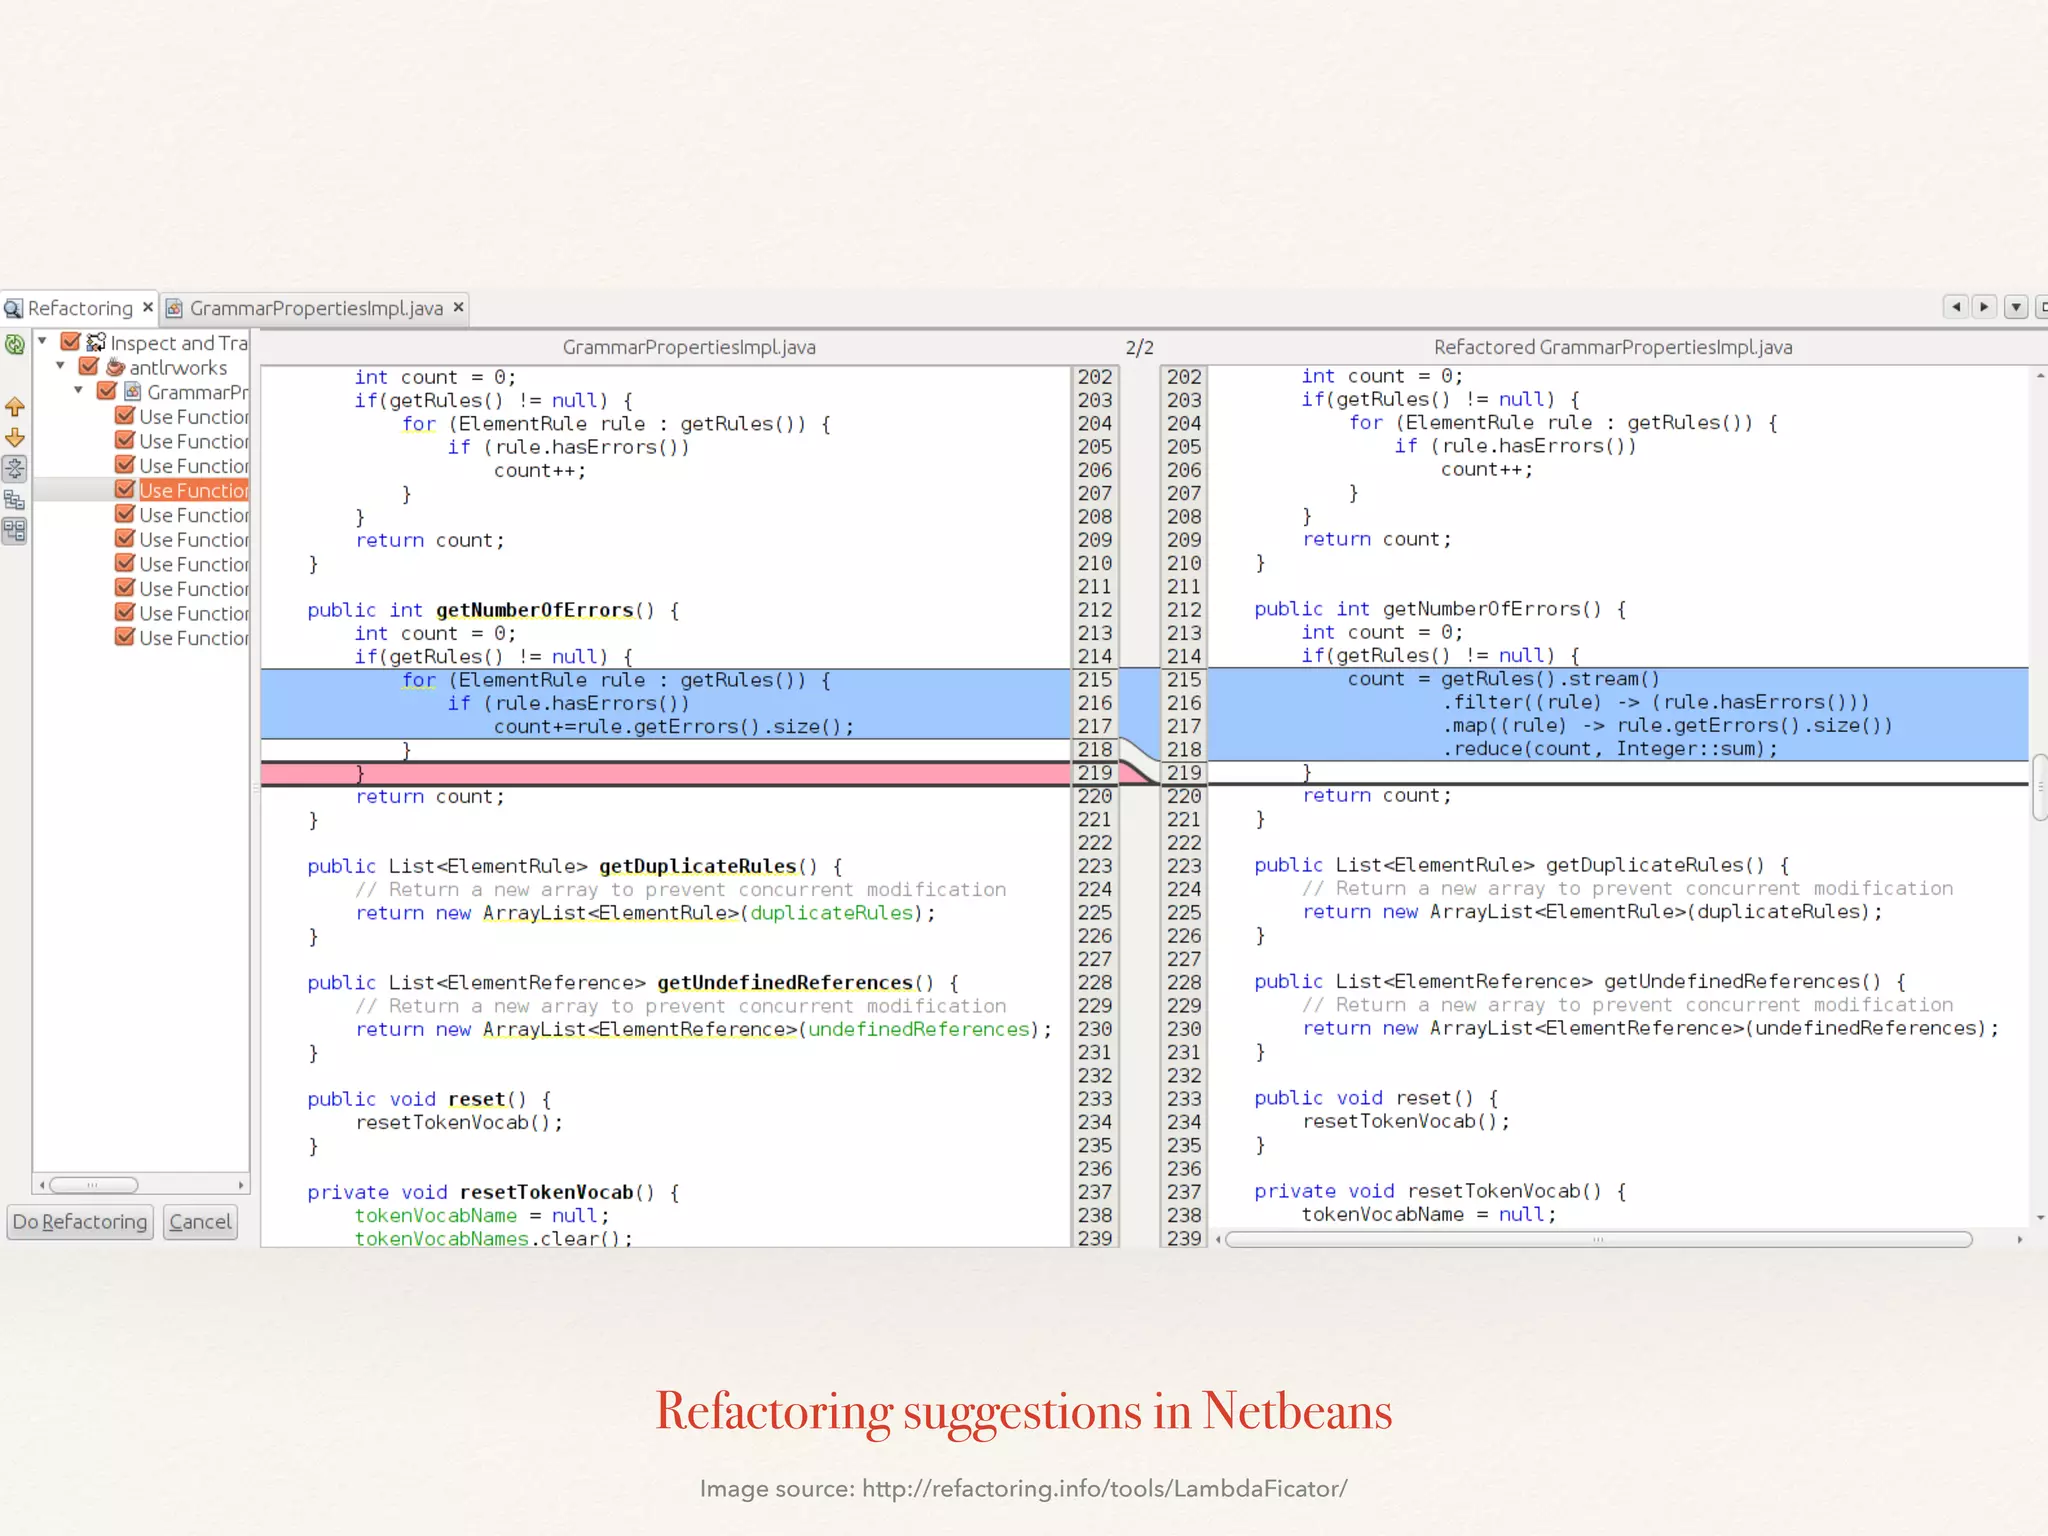Close the GrammarPropertiesImpl.java tab
2048x1536 pixels.
coord(459,307)
